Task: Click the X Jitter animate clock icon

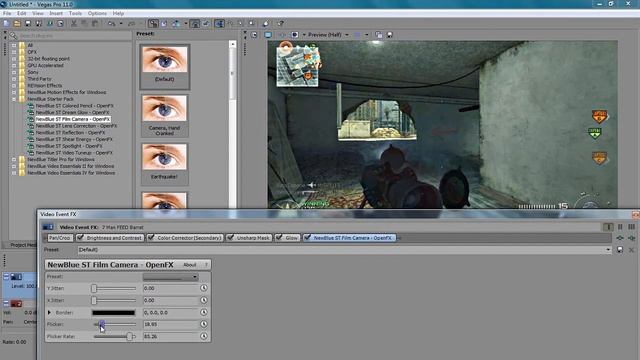Action: point(204,300)
